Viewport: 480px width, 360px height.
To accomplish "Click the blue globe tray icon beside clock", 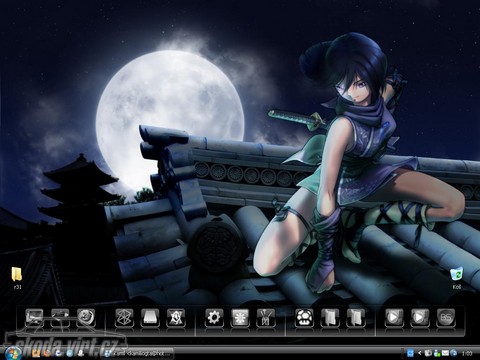I will tap(453, 353).
